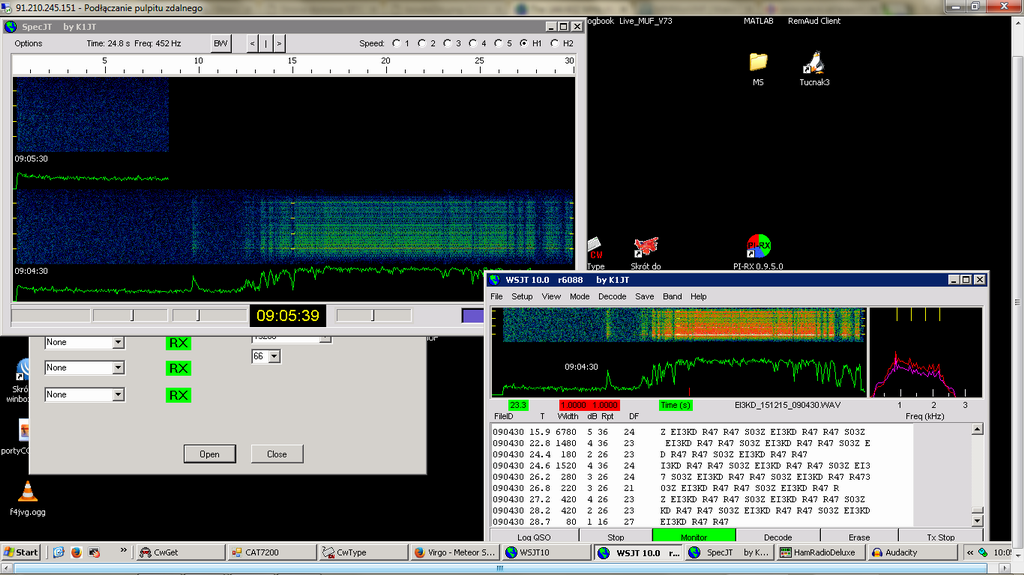Click the purple color box in SpecJT

click(473, 316)
